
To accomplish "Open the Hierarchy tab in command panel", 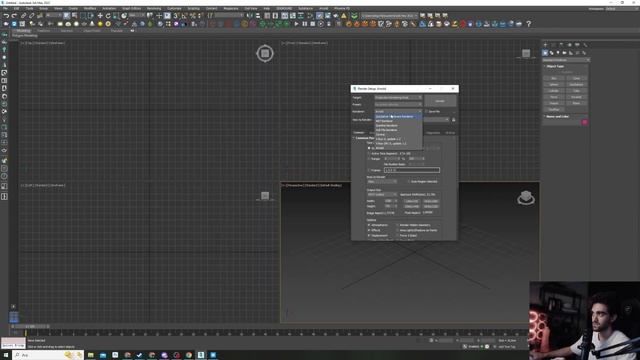I will click(561, 44).
